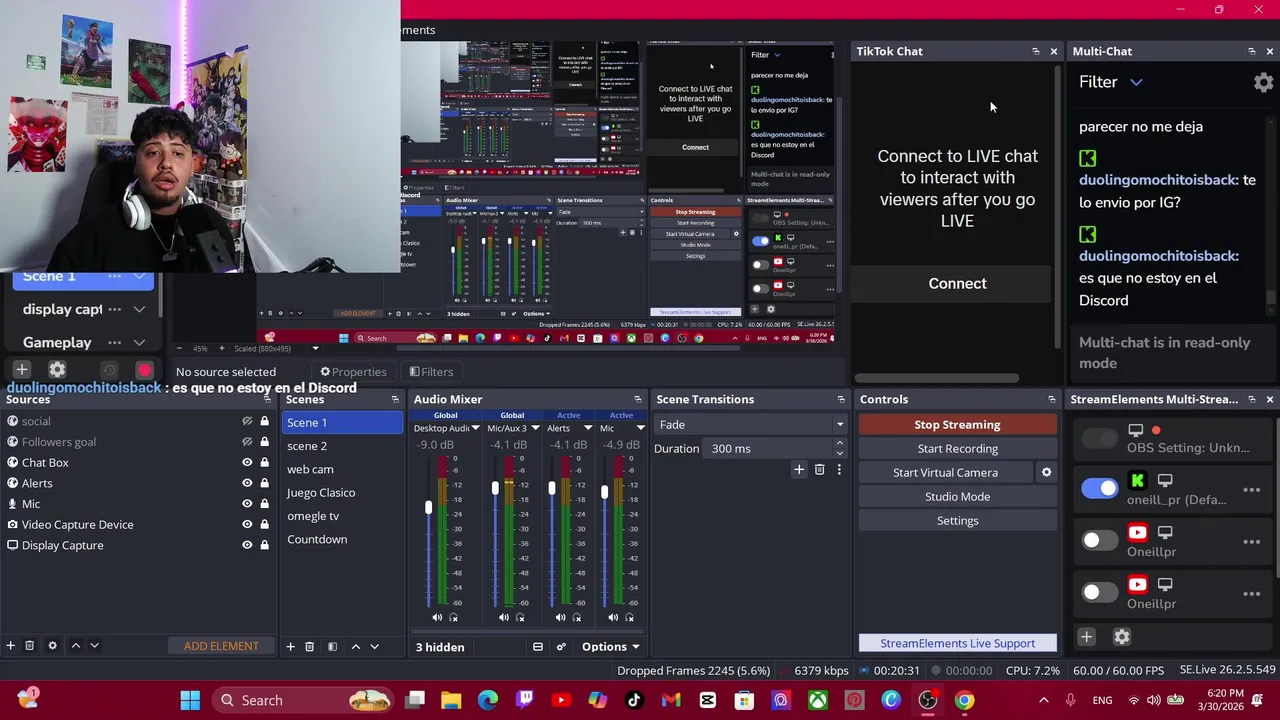Image resolution: width=1280 pixels, height=720 pixels.
Task: Open TikTok from Windows taskbar
Action: click(634, 700)
